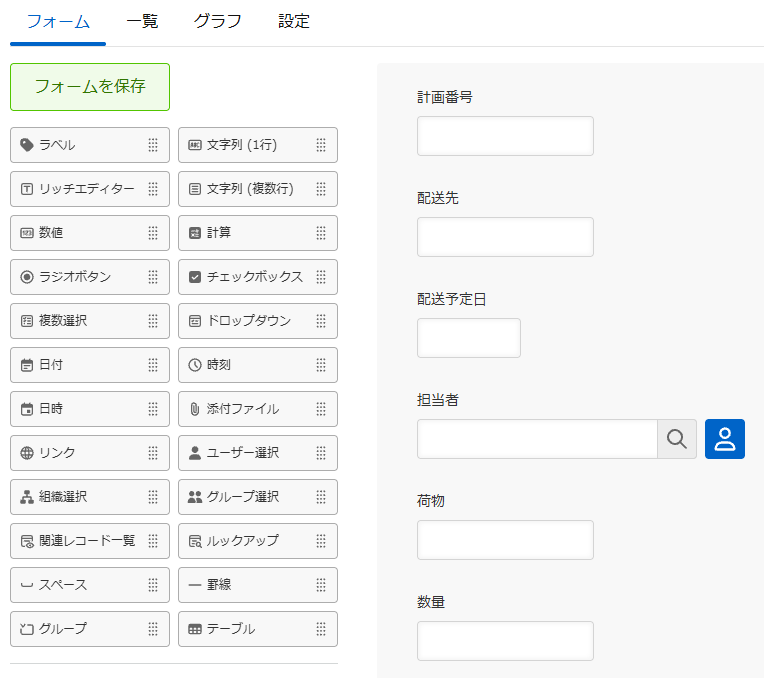Click the 添付ファイル label text
Image resolution: width=764 pixels, height=678 pixels.
tap(243, 409)
